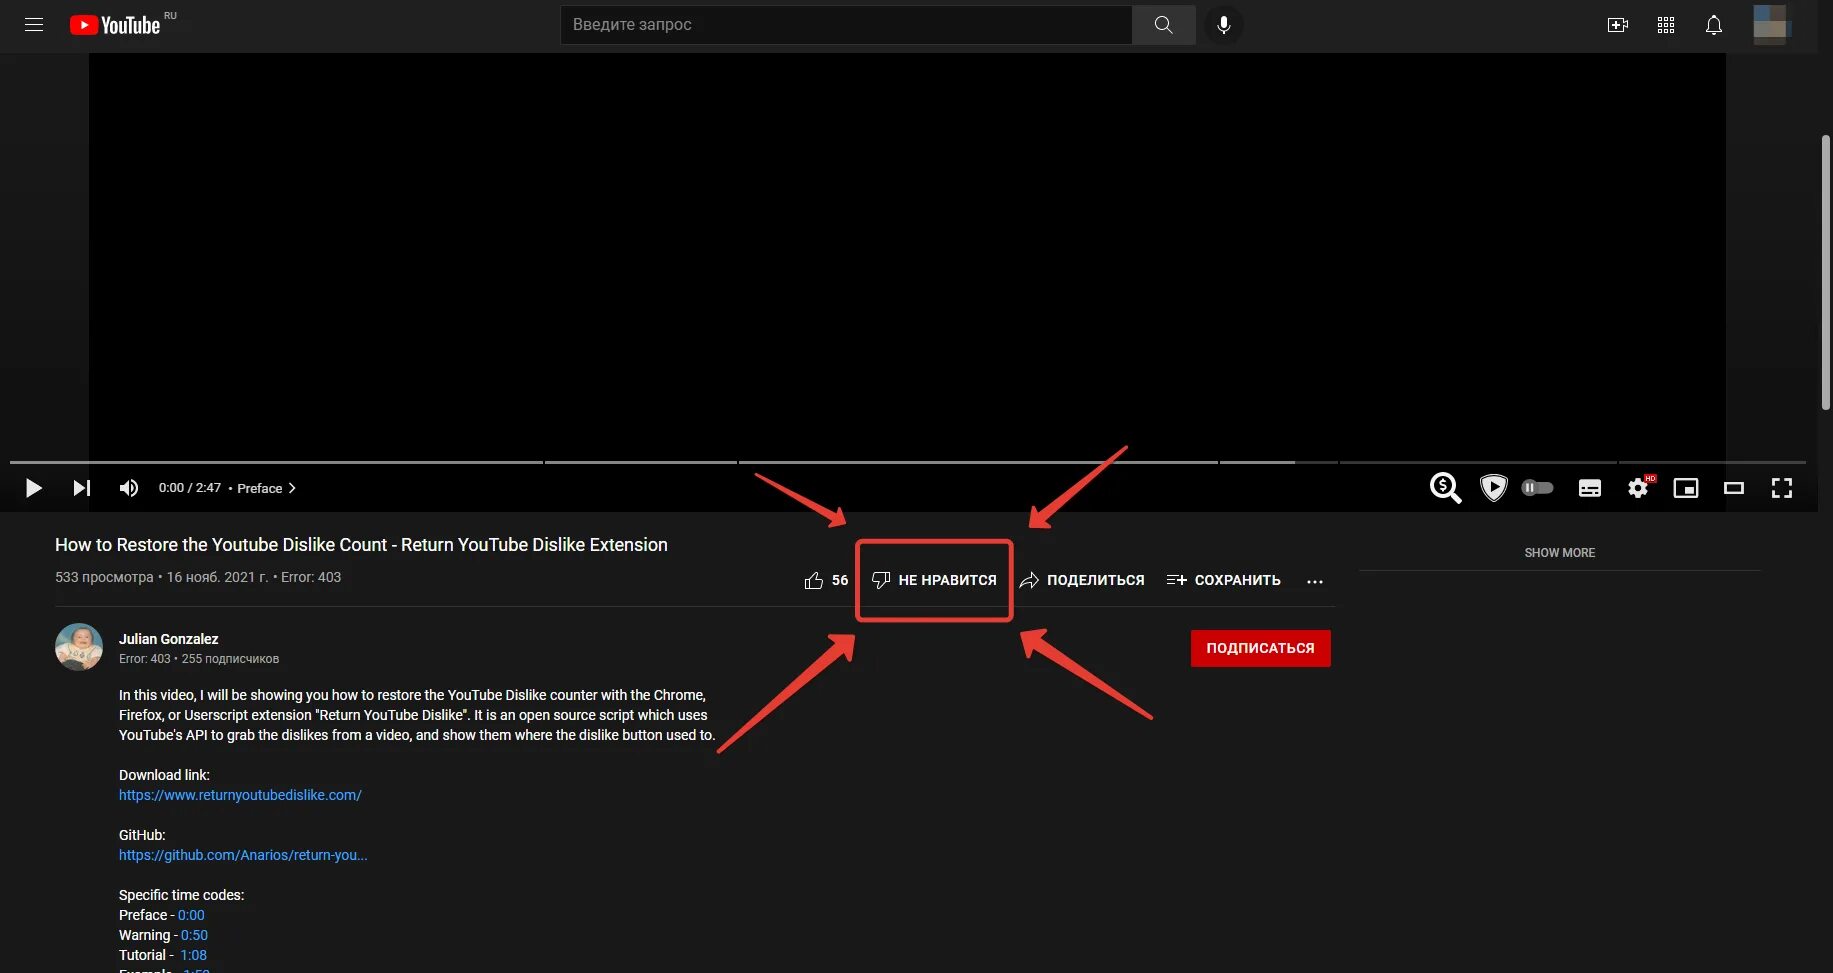Screen dimensions: 1833x973
Task: Like the video with 56 likes
Action: [826, 580]
